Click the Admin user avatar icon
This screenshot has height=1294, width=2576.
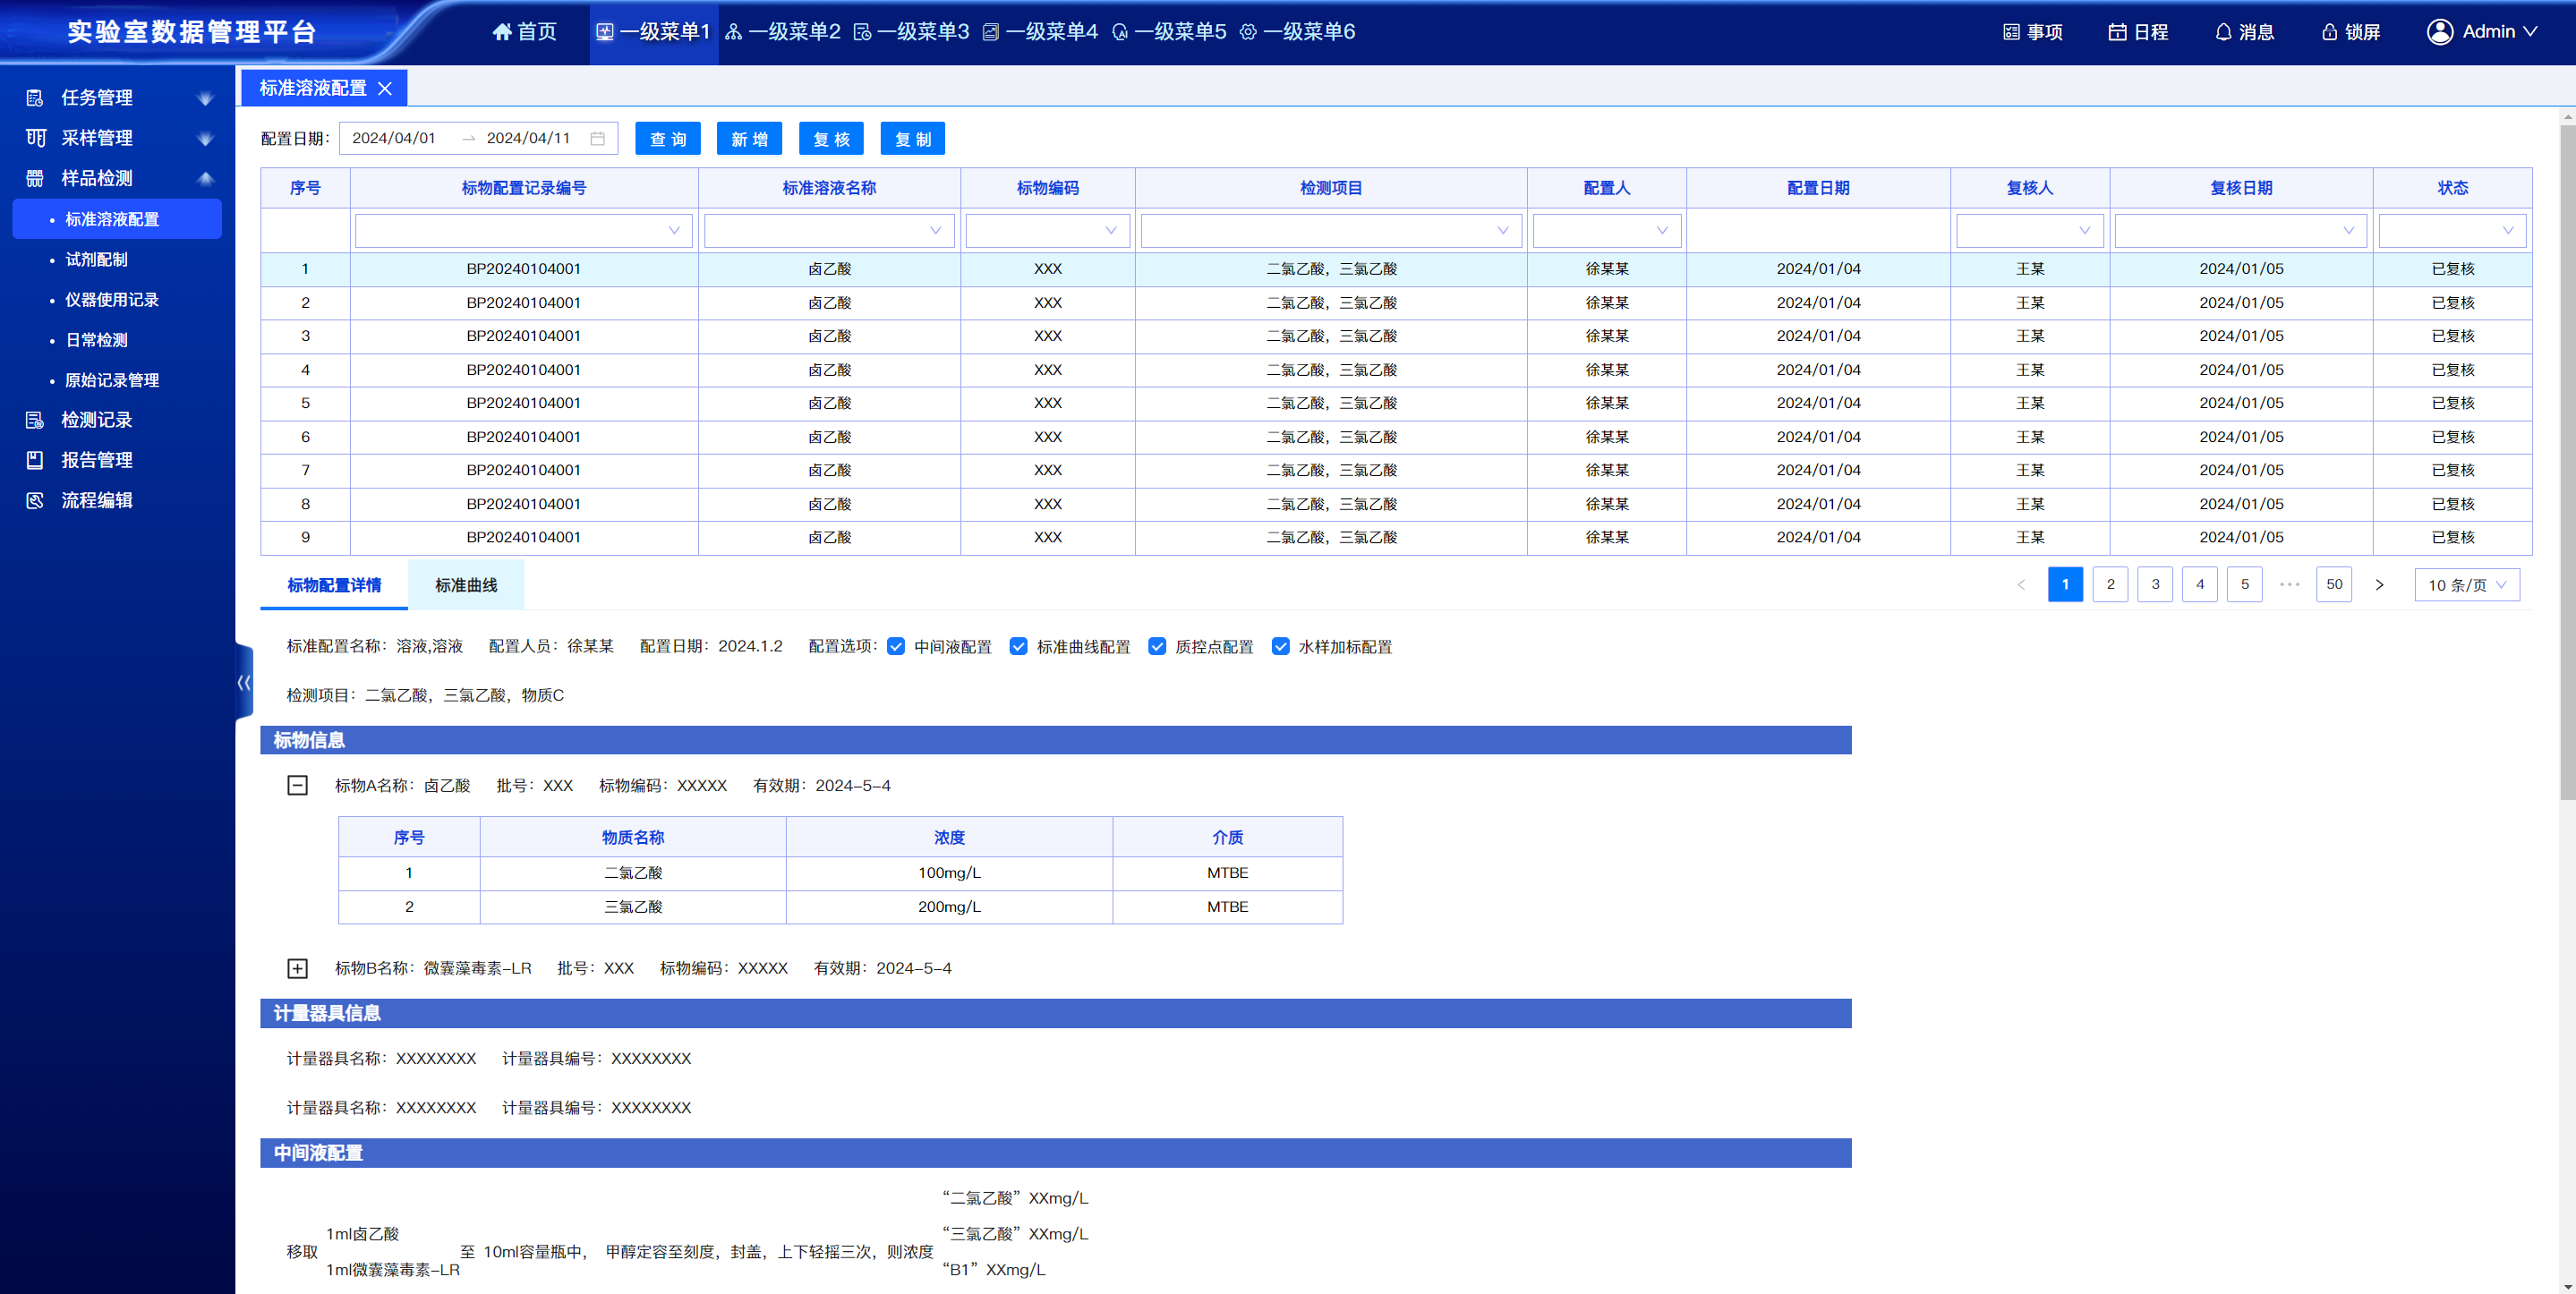tap(2440, 32)
